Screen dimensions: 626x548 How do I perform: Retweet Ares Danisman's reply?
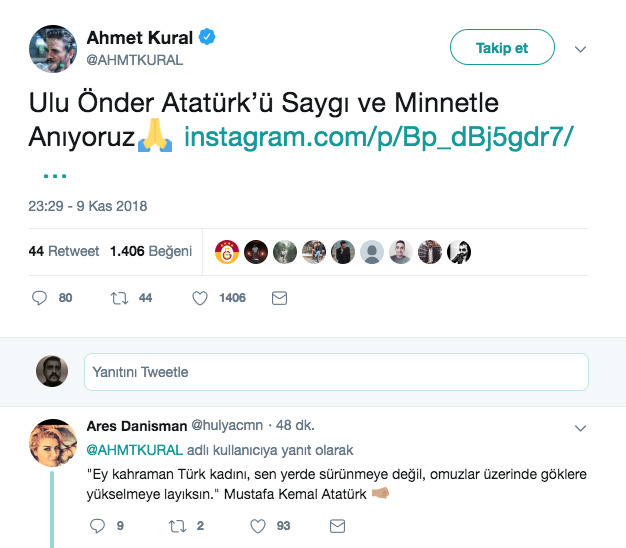click(x=177, y=525)
